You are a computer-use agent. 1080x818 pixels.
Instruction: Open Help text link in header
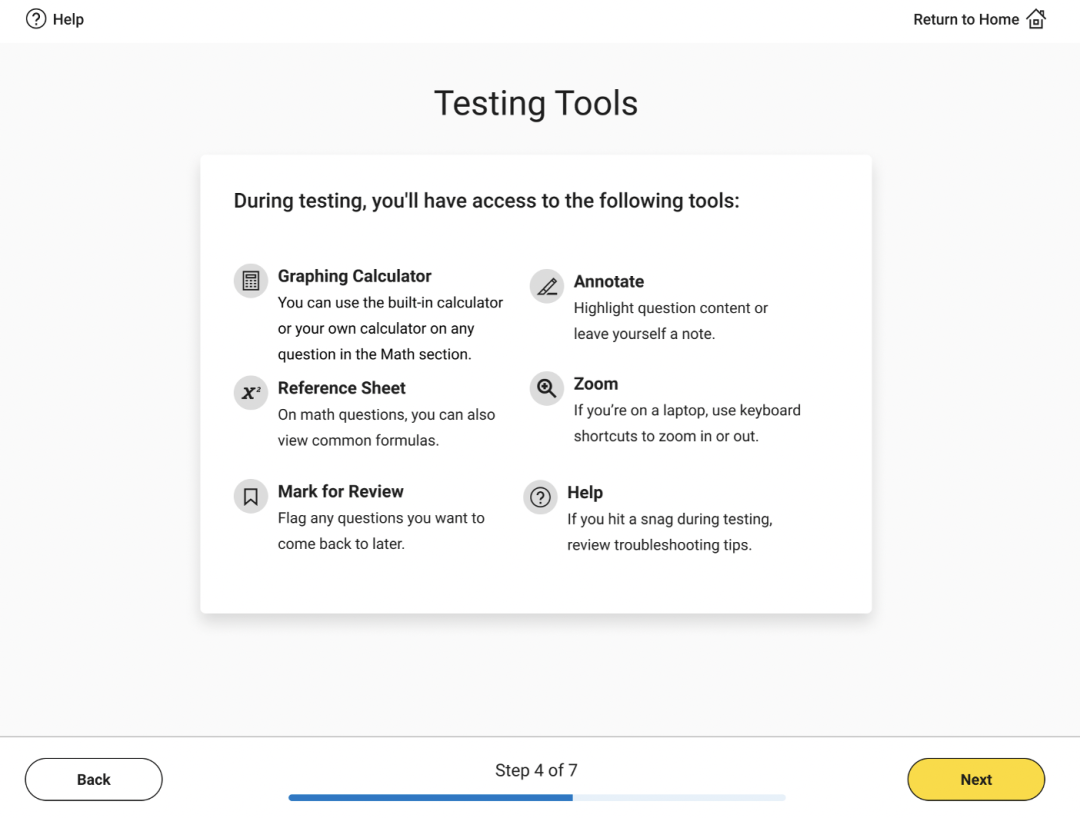click(x=68, y=19)
